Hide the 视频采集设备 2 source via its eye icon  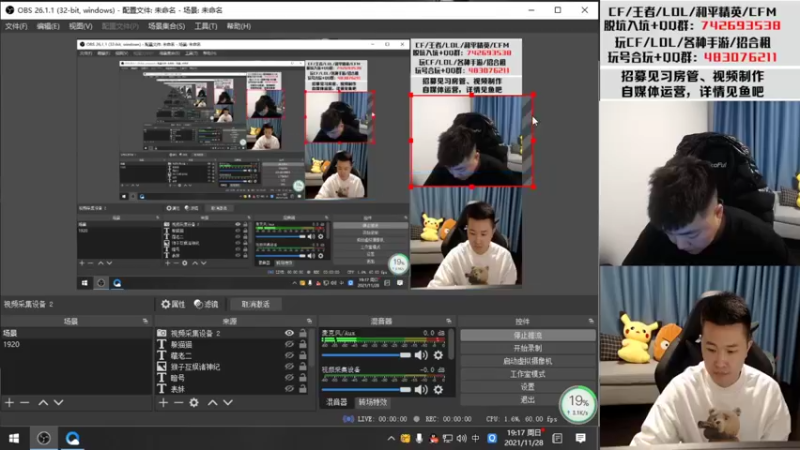[x=289, y=333]
